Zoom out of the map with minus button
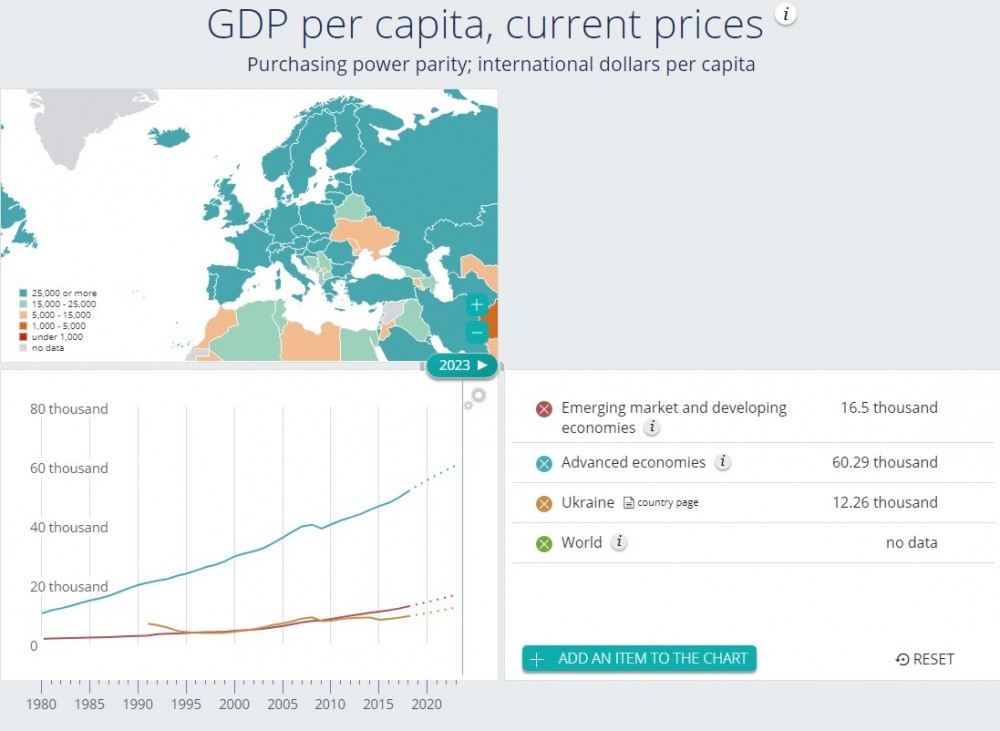Image resolution: width=1000 pixels, height=731 pixels. click(x=477, y=332)
